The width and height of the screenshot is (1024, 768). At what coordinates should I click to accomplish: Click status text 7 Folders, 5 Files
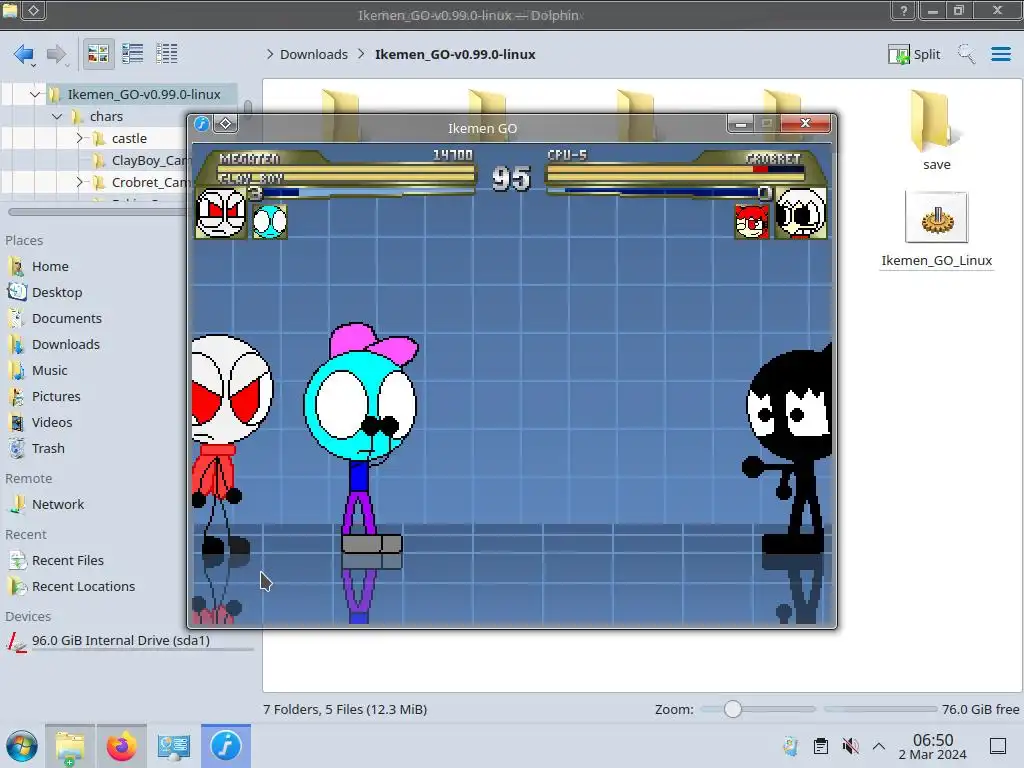(x=345, y=709)
